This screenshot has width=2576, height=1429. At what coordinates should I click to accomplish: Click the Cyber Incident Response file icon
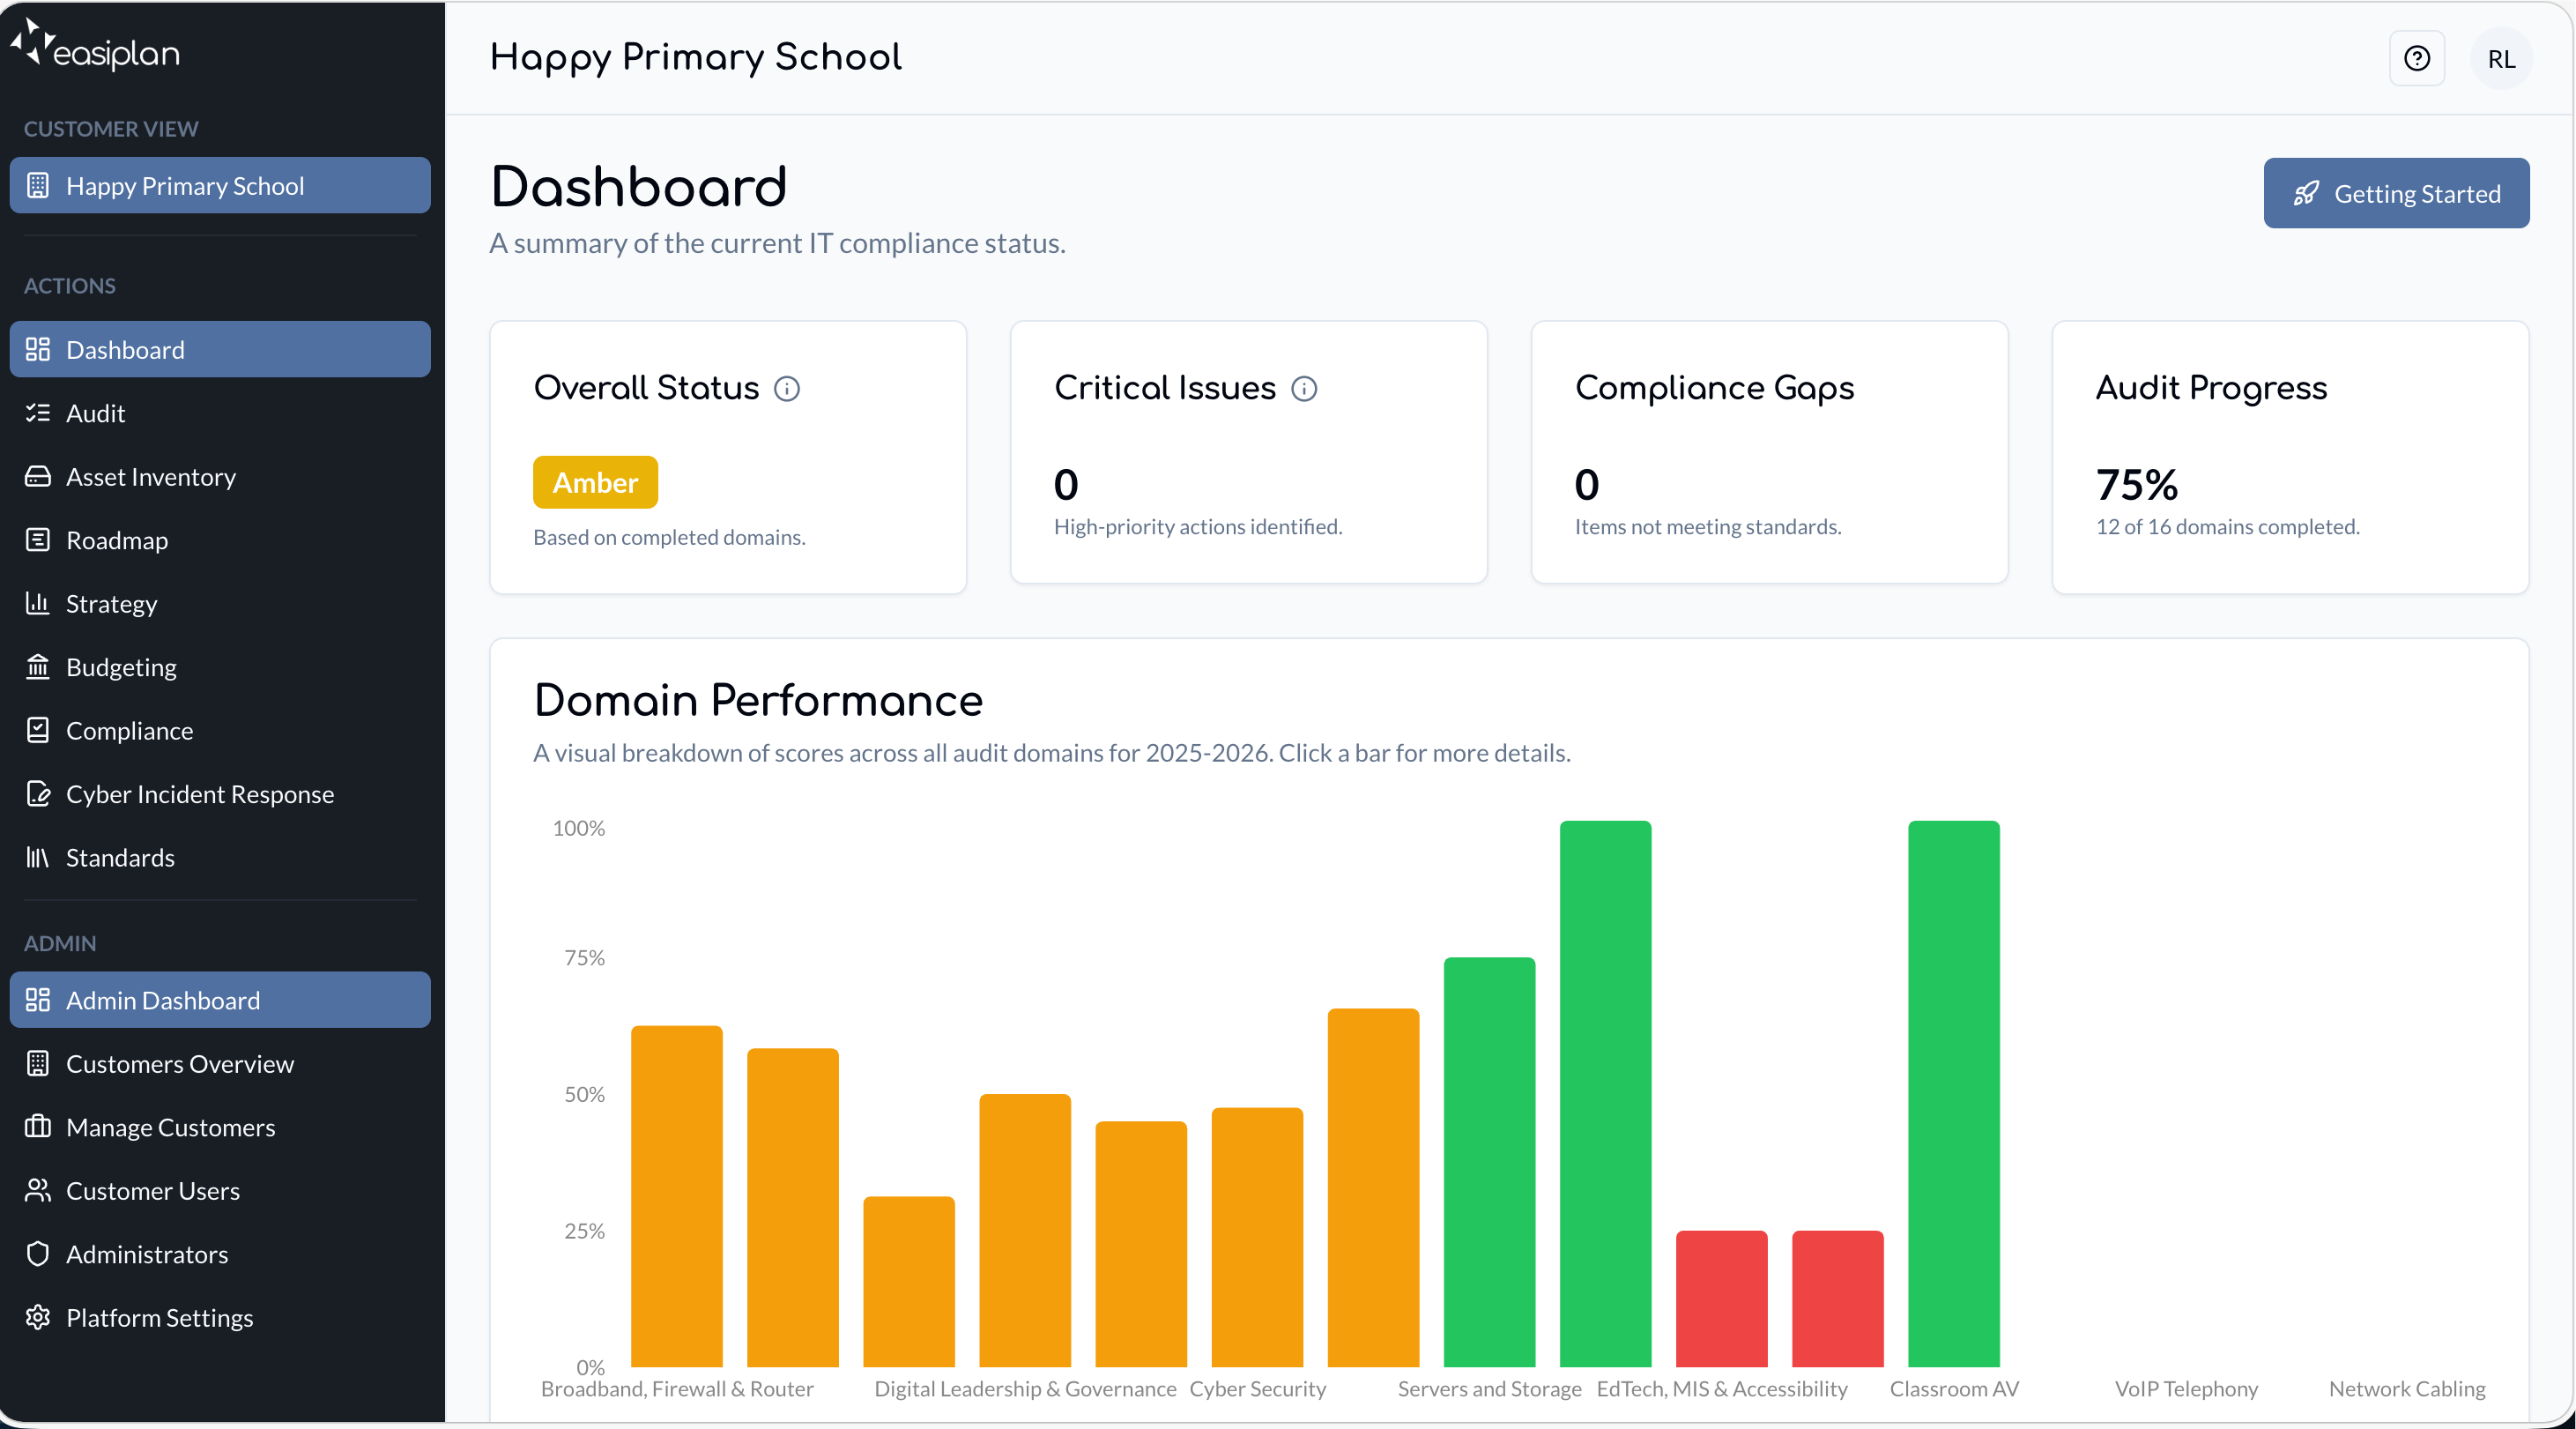pos(38,793)
